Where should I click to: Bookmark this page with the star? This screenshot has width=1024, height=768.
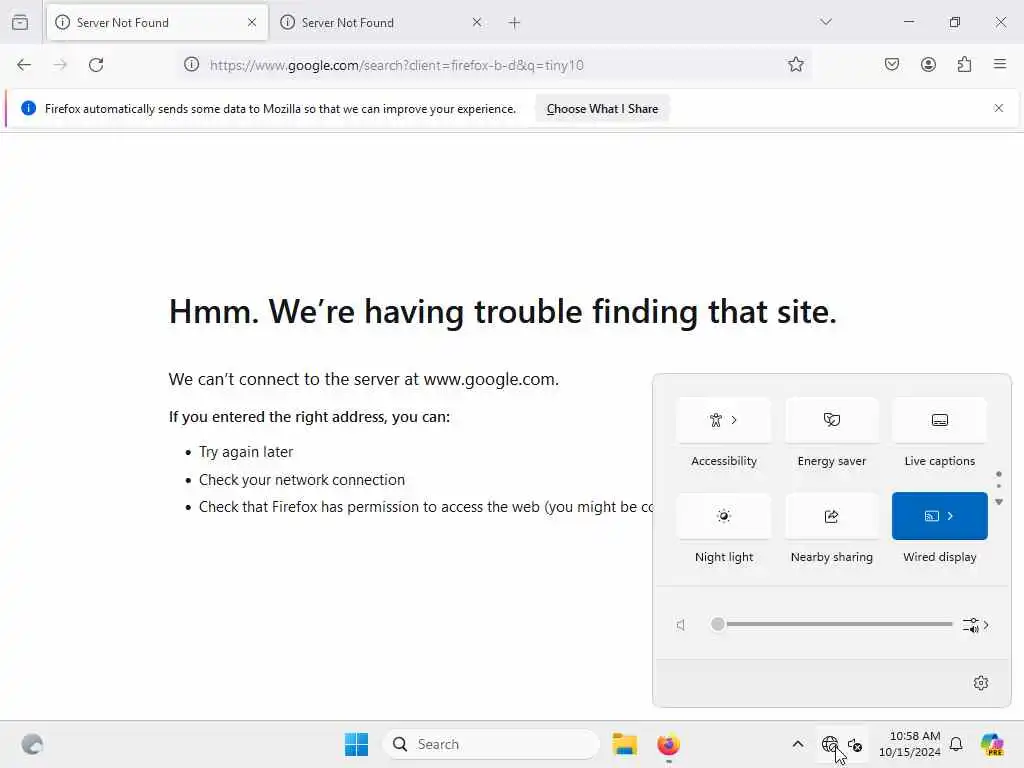(x=795, y=65)
